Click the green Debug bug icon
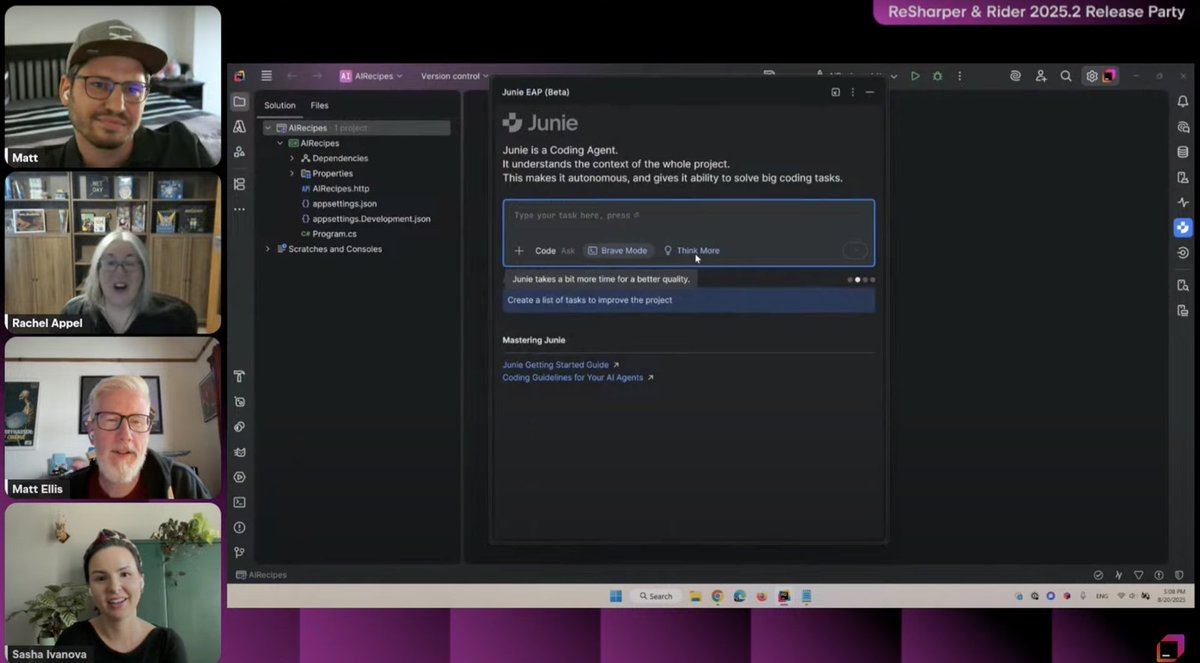The height and width of the screenshot is (663, 1200). 937,76
